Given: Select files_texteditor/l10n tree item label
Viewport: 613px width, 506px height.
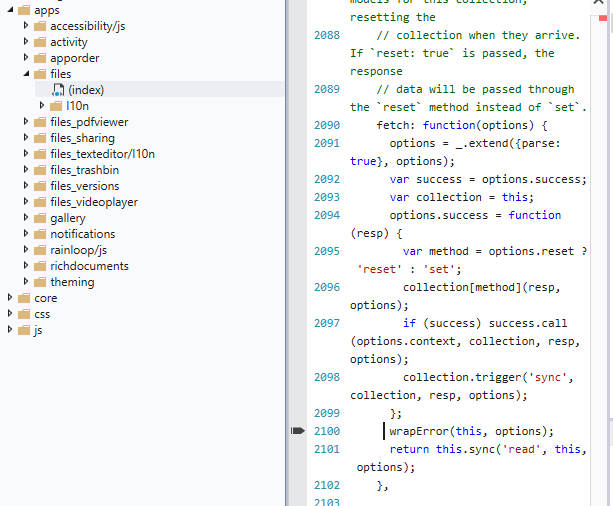Looking at the screenshot, I should click(x=102, y=154).
